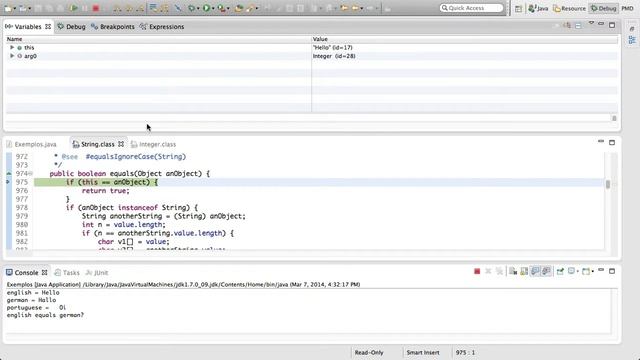
Task: Click the green Run launch icon
Action: tap(206, 8)
